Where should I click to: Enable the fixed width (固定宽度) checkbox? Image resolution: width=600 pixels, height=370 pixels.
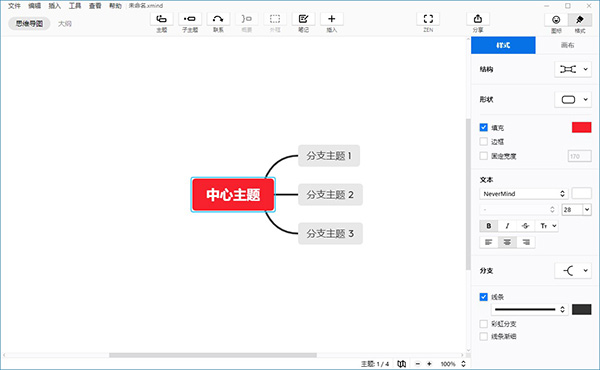click(484, 156)
